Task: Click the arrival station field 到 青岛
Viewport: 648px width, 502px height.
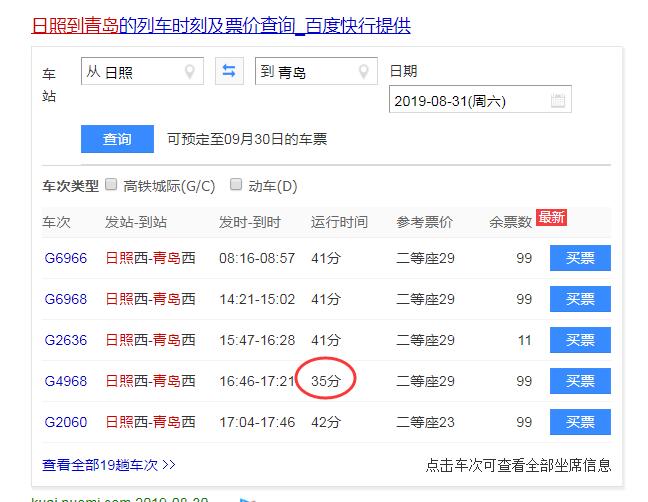Action: (x=316, y=71)
